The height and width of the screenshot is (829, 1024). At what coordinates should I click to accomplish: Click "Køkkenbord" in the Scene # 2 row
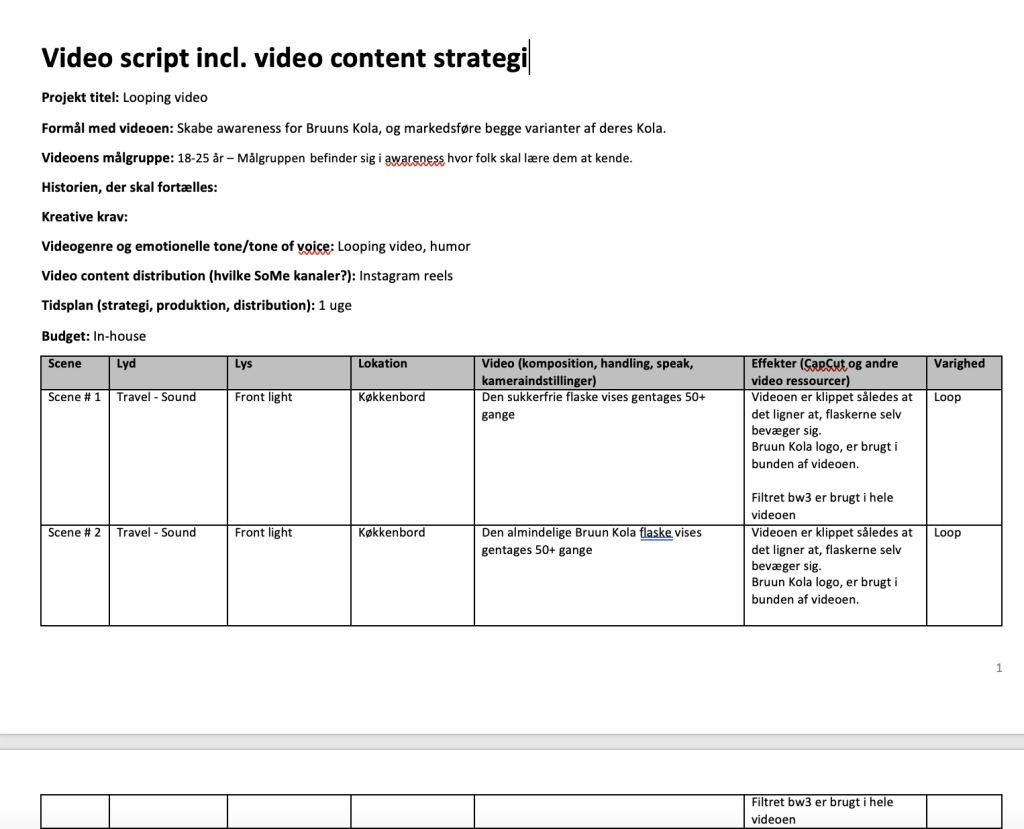[391, 532]
